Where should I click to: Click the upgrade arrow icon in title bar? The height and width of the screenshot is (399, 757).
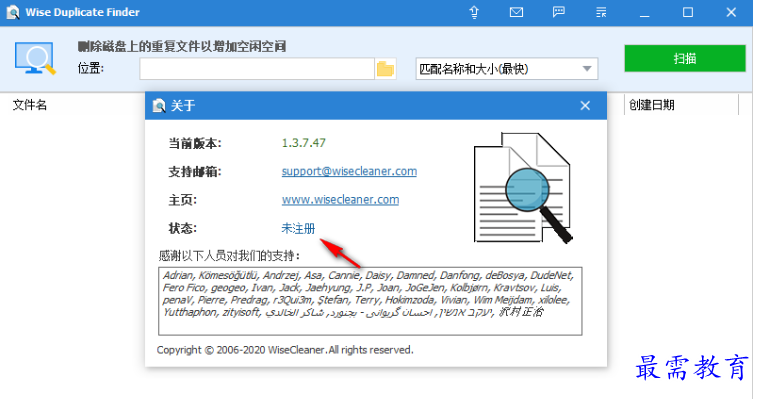coord(474,12)
